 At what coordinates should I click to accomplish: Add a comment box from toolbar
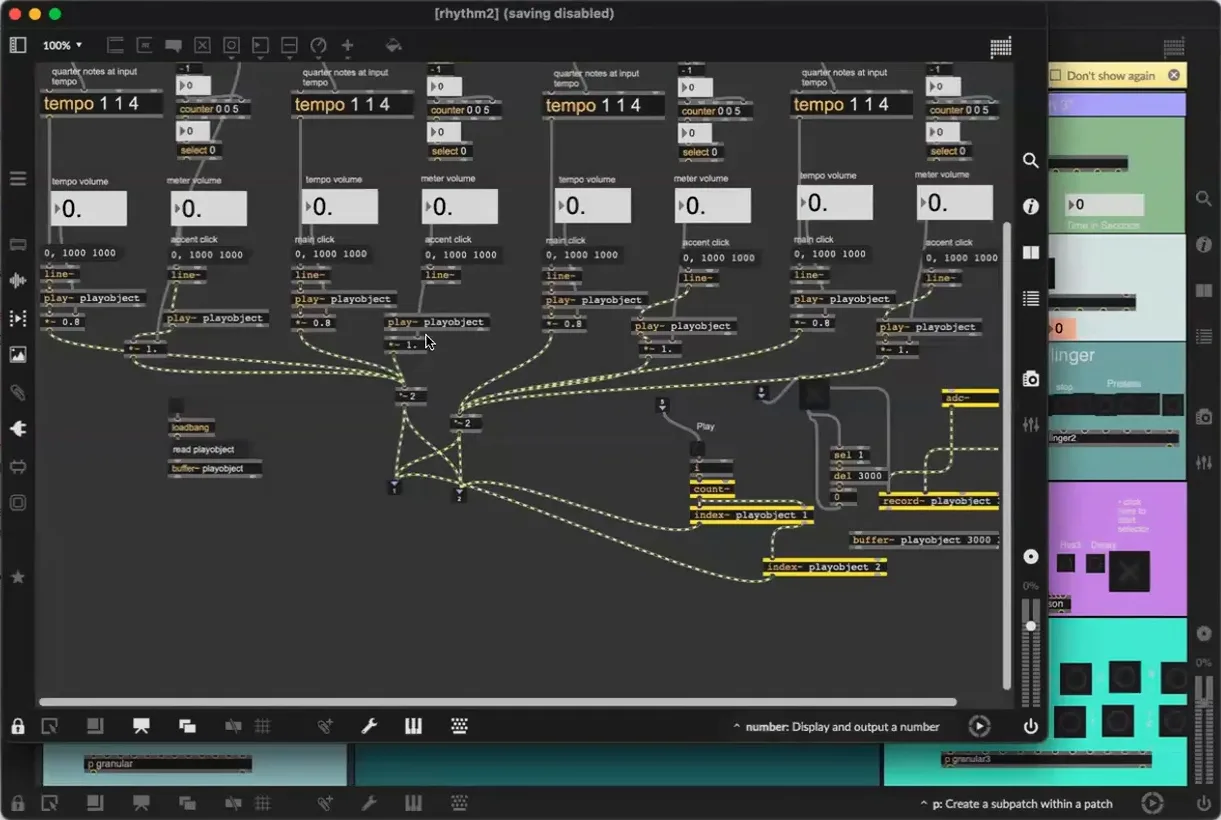[173, 45]
